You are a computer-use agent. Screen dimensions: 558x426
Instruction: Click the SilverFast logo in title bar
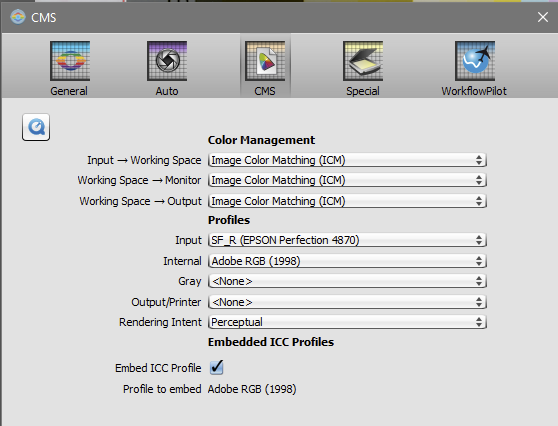point(18,17)
